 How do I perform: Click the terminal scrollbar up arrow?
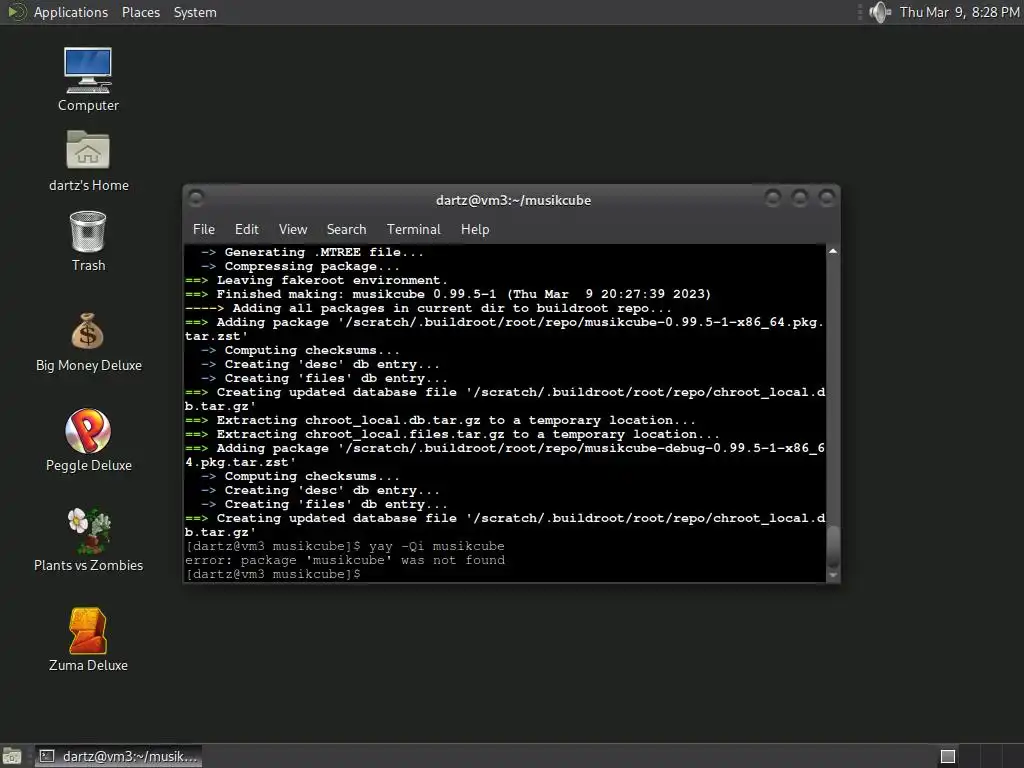click(x=833, y=251)
